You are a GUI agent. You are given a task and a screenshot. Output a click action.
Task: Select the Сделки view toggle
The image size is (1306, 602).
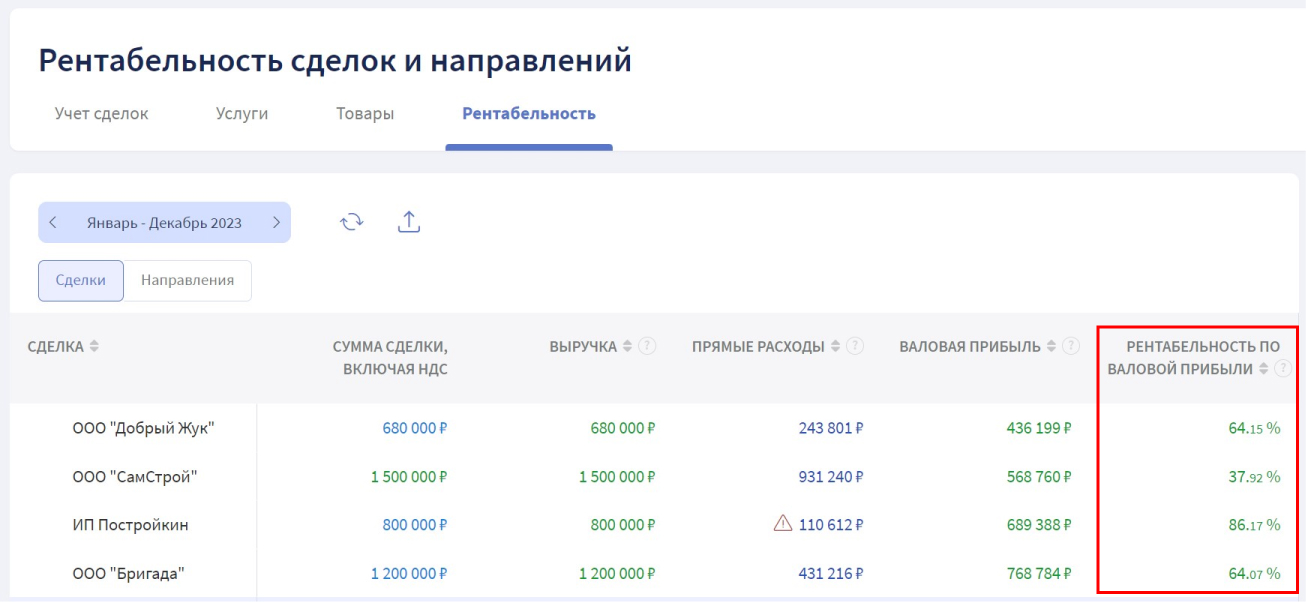click(81, 281)
